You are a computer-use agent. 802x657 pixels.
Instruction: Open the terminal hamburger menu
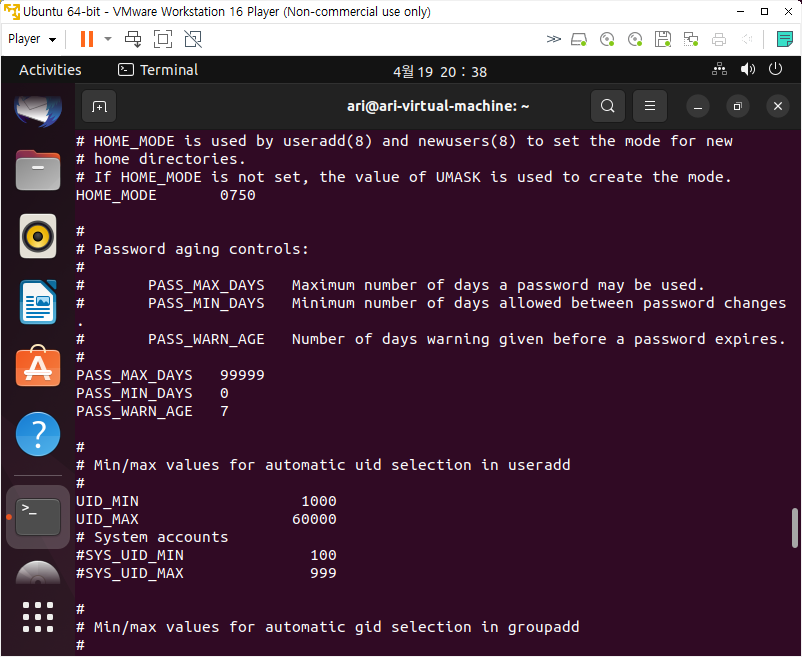point(650,106)
